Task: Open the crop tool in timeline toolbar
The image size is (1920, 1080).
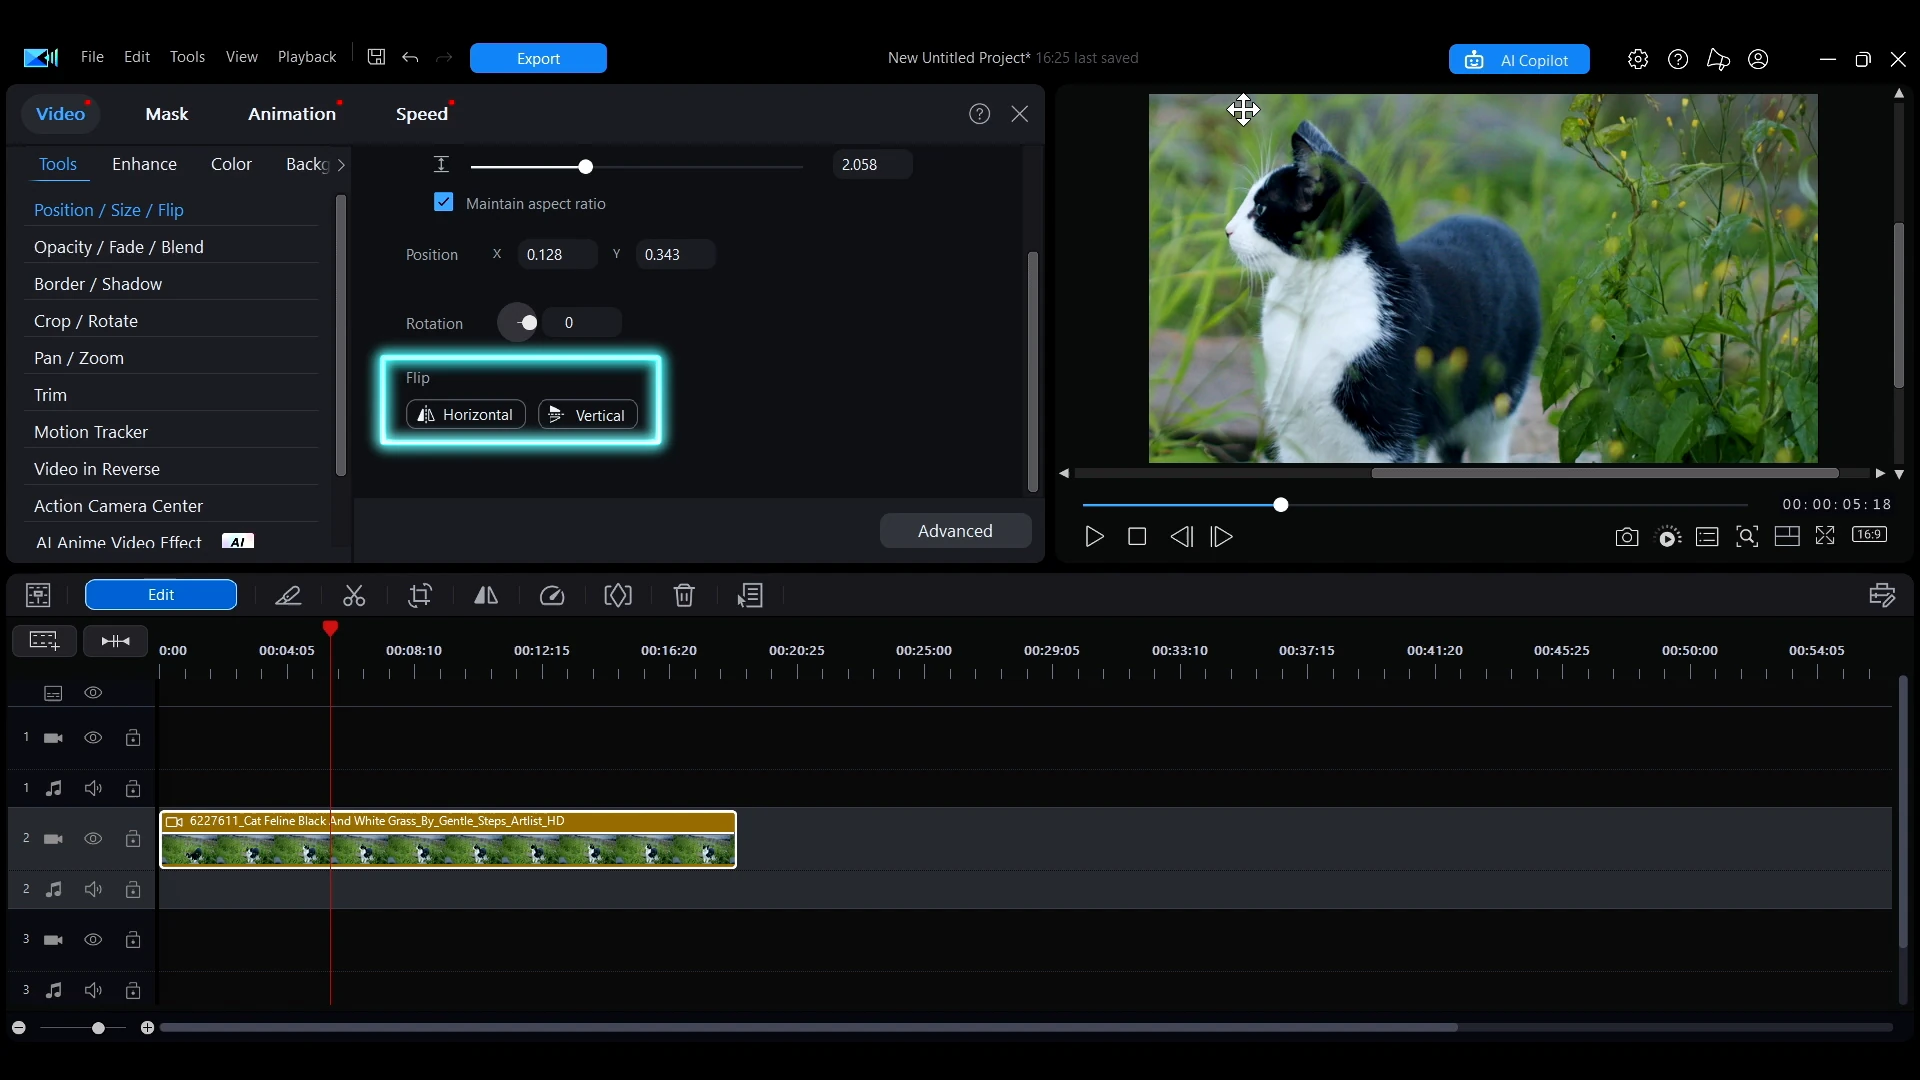Action: point(420,596)
